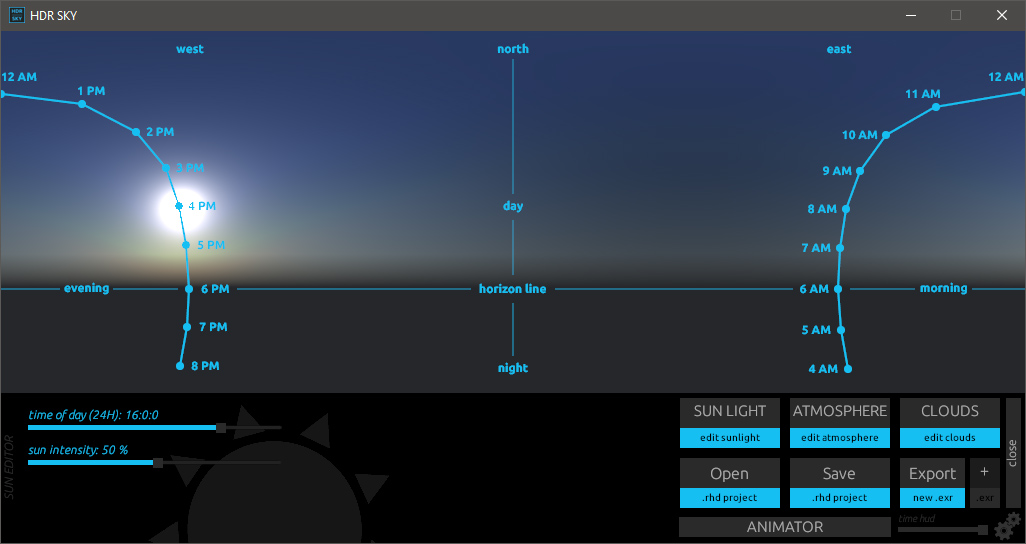This screenshot has width=1026, height=544.
Task: Click the gear settings icon
Action: [x=1007, y=526]
